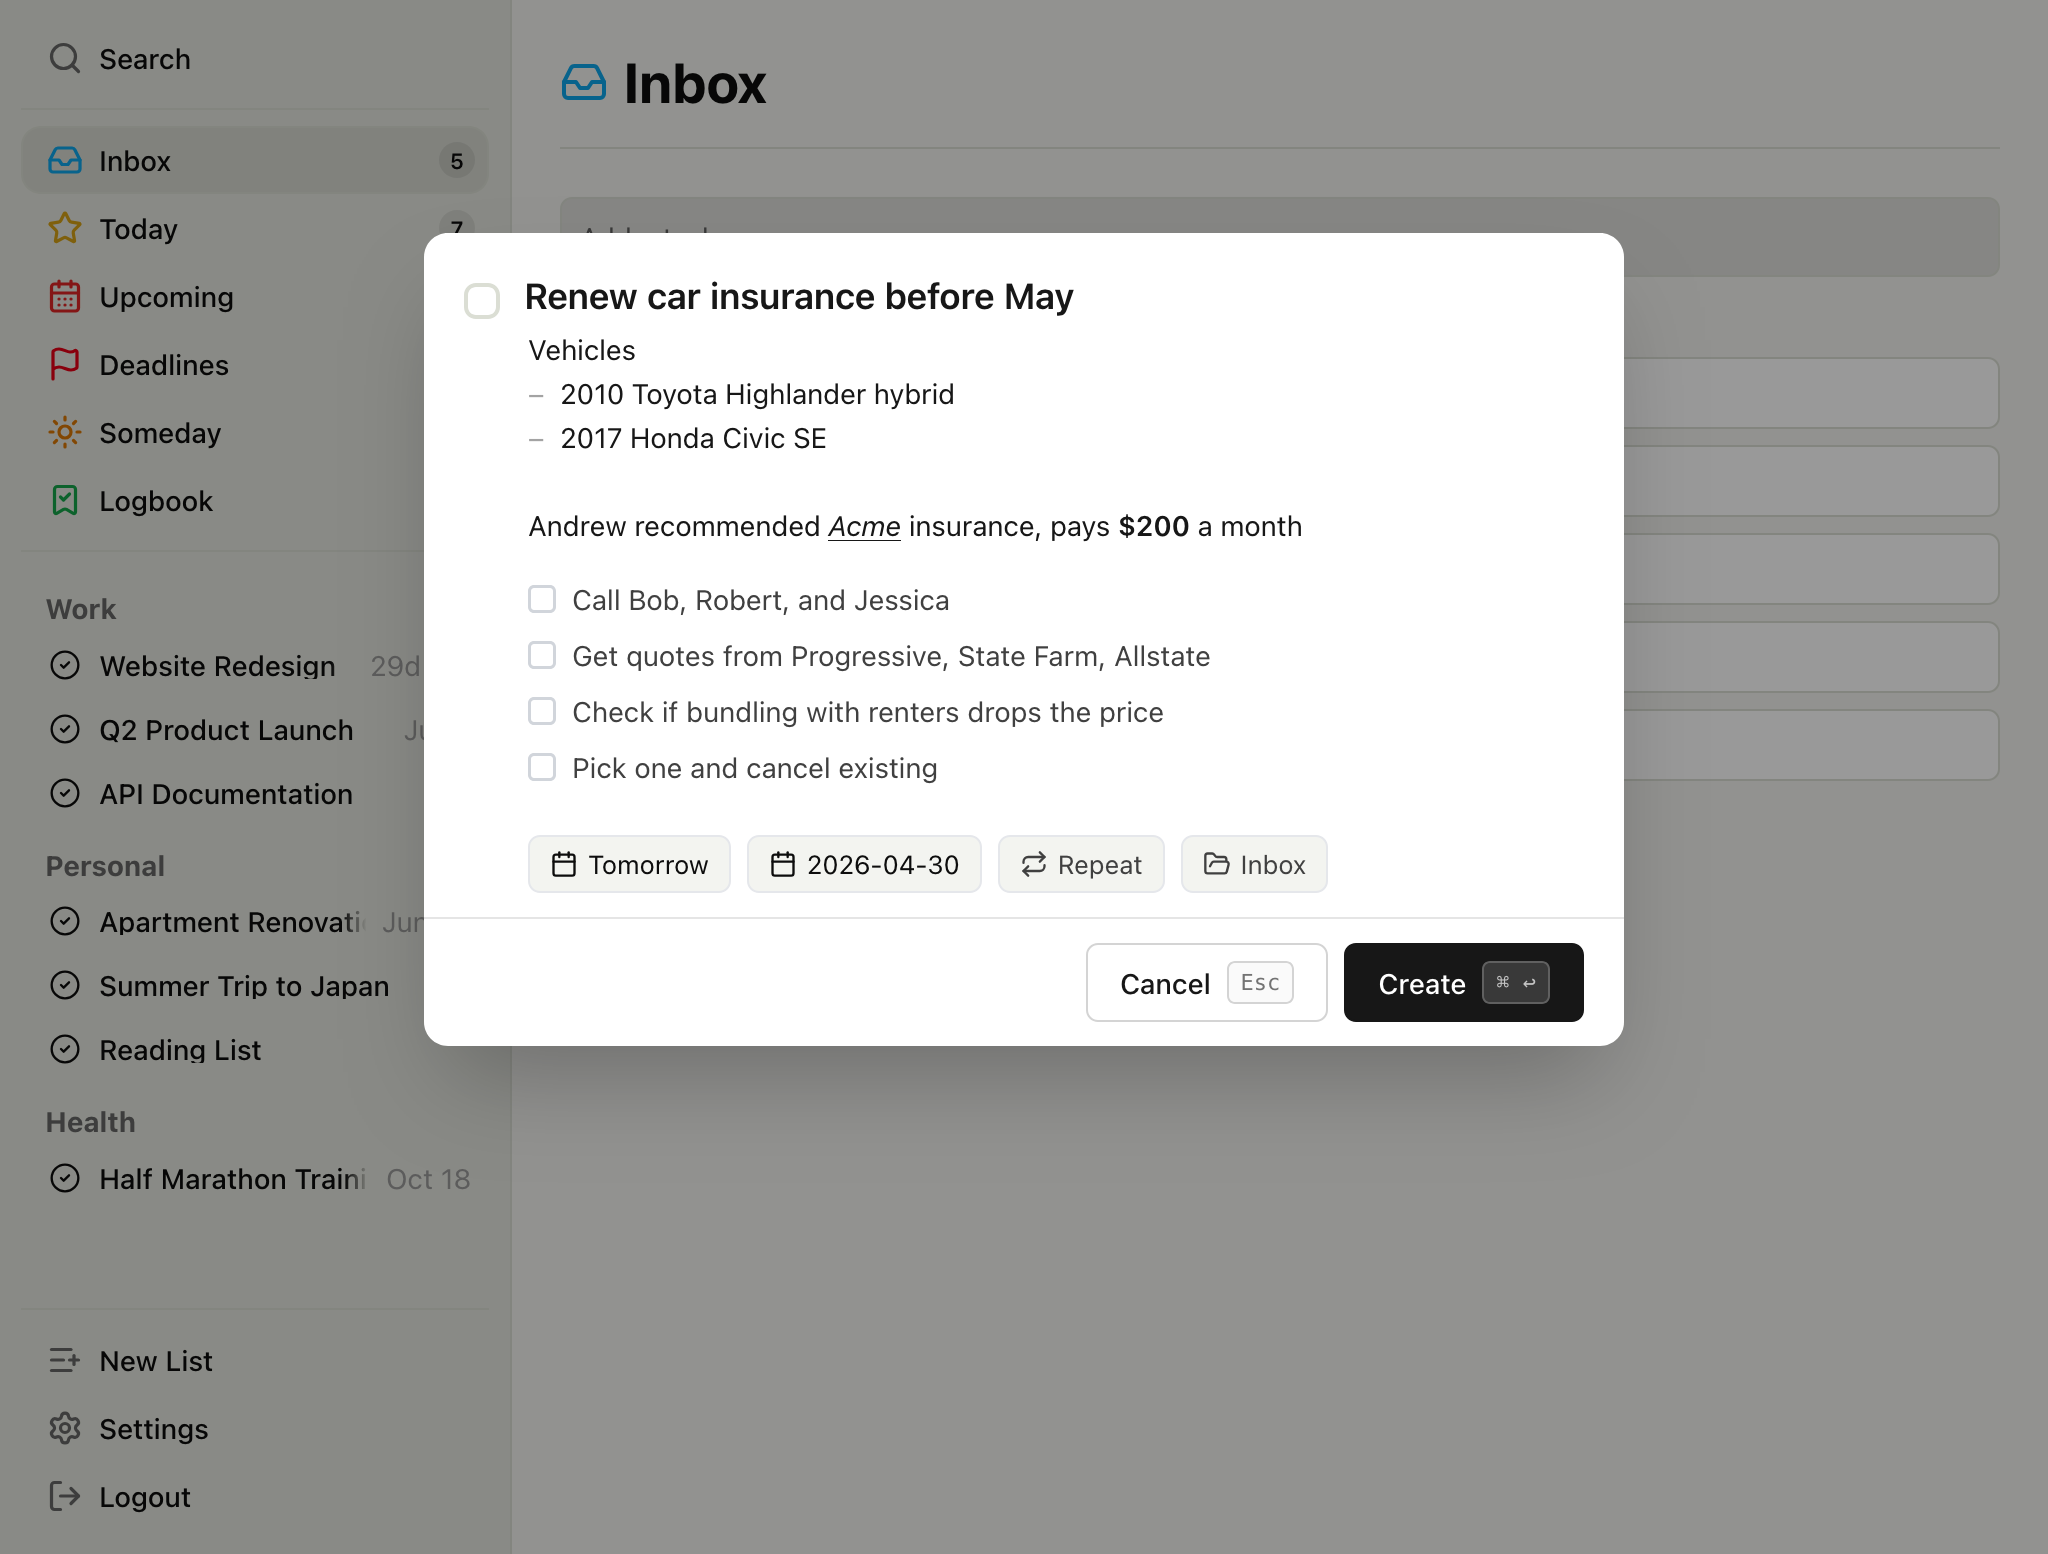Mark 'Pick one and cancel existing' done
This screenshot has width=2048, height=1554.
pyautogui.click(x=542, y=768)
